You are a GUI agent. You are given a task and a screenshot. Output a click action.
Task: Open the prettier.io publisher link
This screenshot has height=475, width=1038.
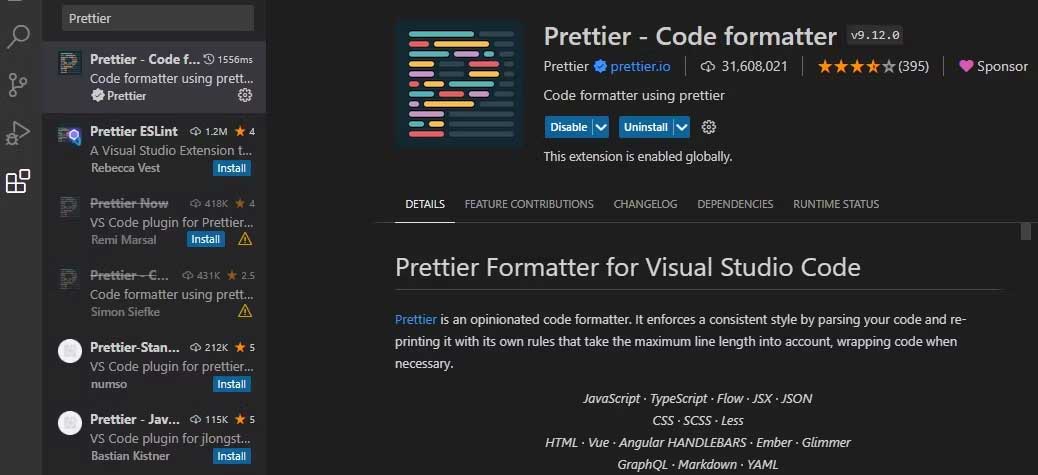click(646, 66)
